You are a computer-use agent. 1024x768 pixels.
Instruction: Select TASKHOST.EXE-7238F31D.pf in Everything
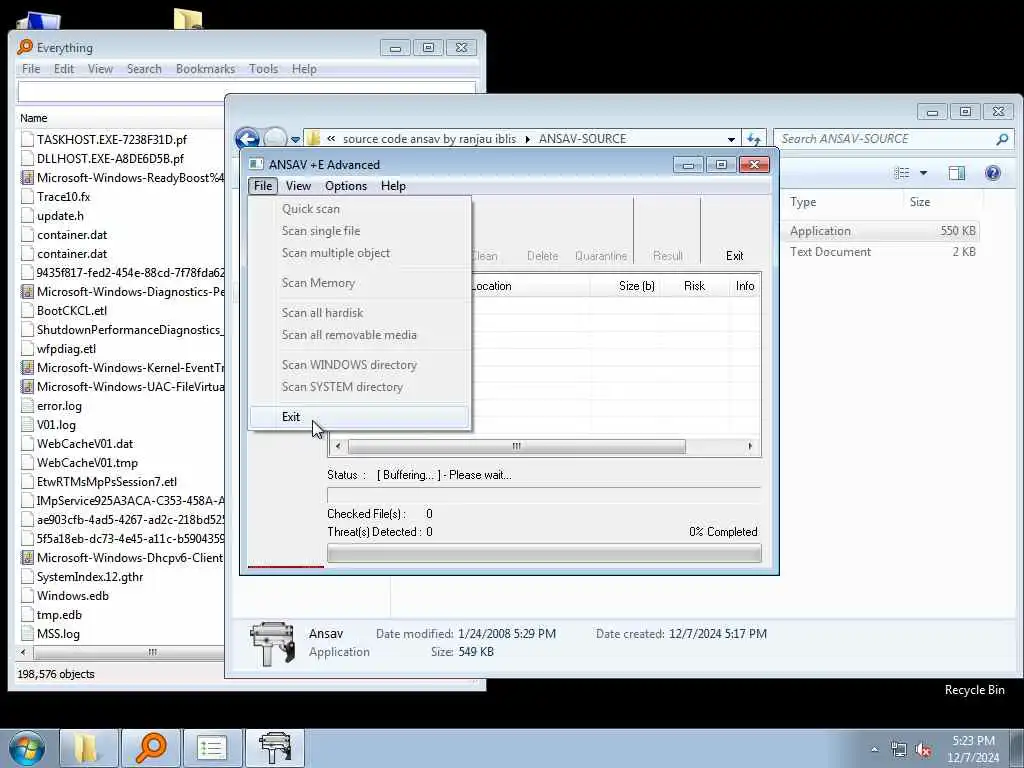coord(112,140)
